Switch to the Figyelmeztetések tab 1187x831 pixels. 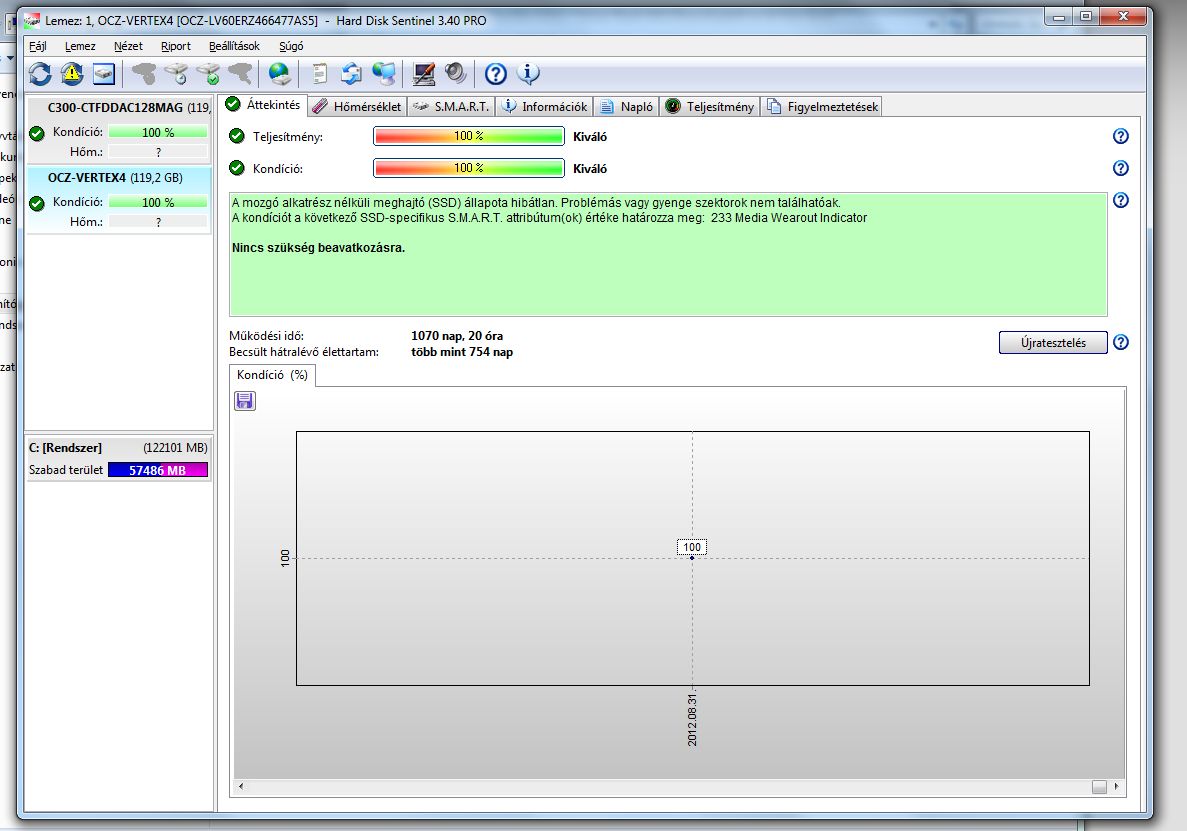click(821, 107)
